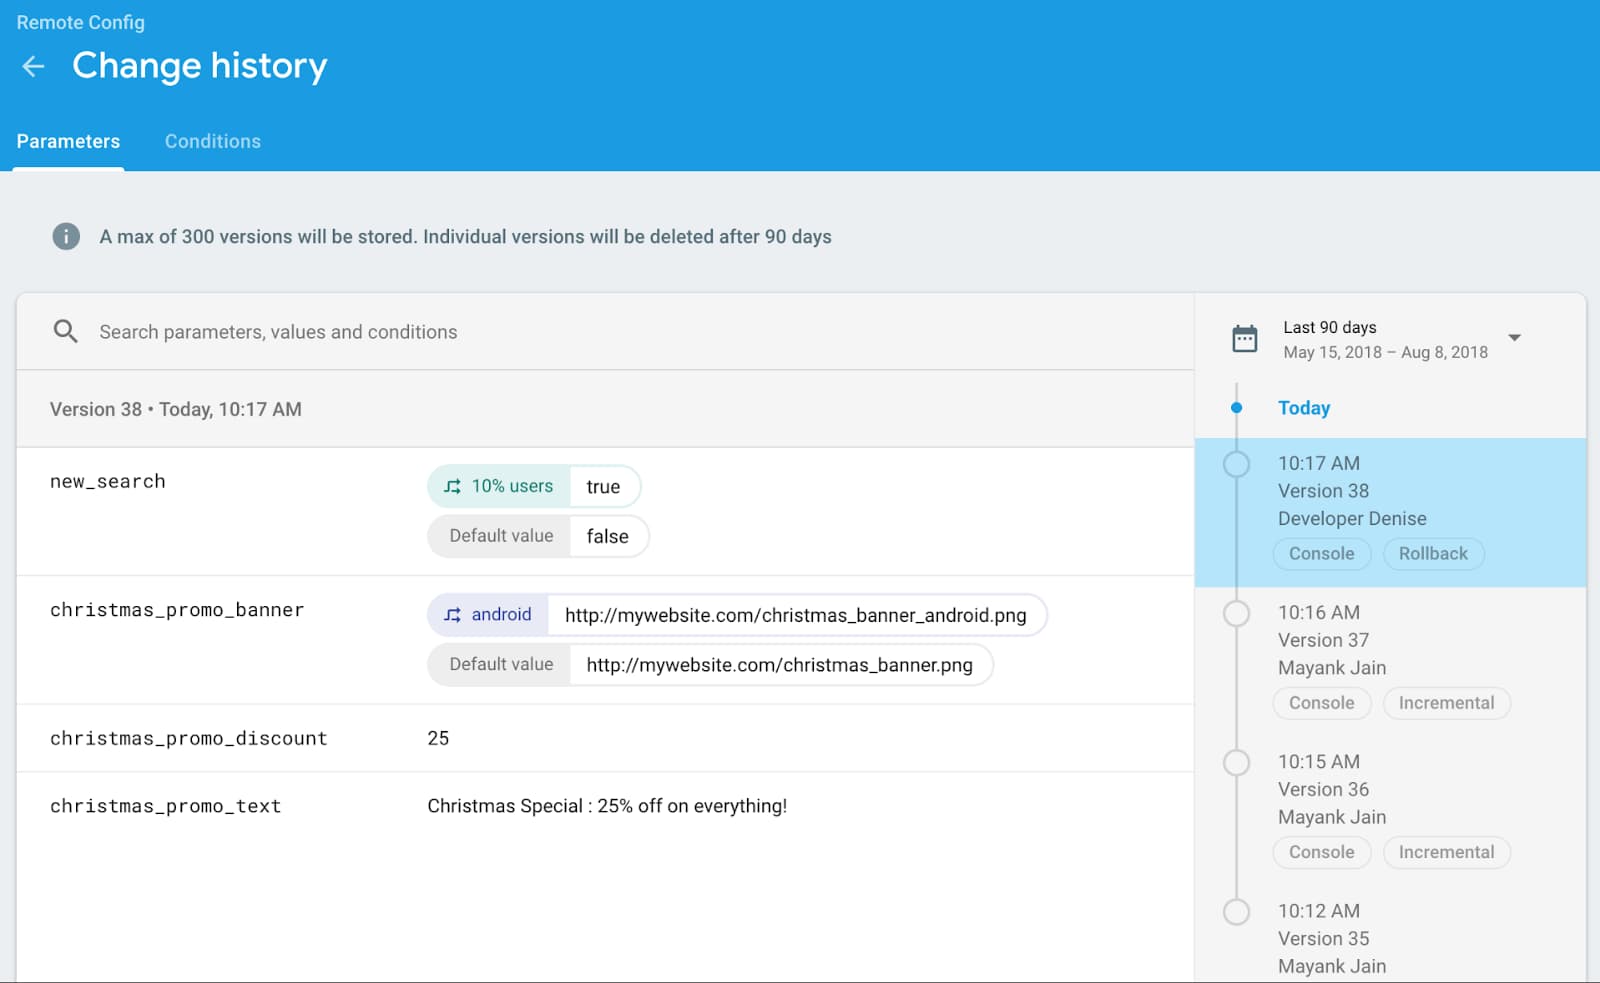Click the info icon in the notice bar
The width and height of the screenshot is (1600, 983).
(66, 237)
